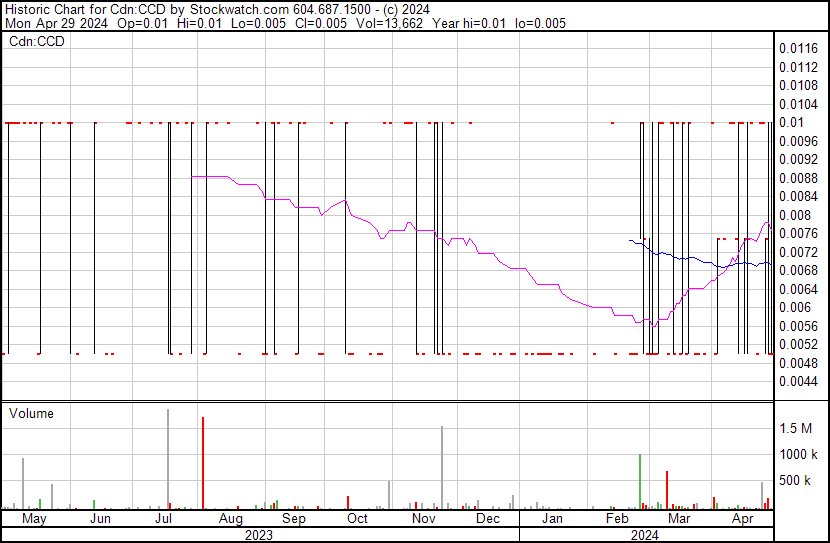
Task: Click the 2023 year label
Action: [x=259, y=535]
